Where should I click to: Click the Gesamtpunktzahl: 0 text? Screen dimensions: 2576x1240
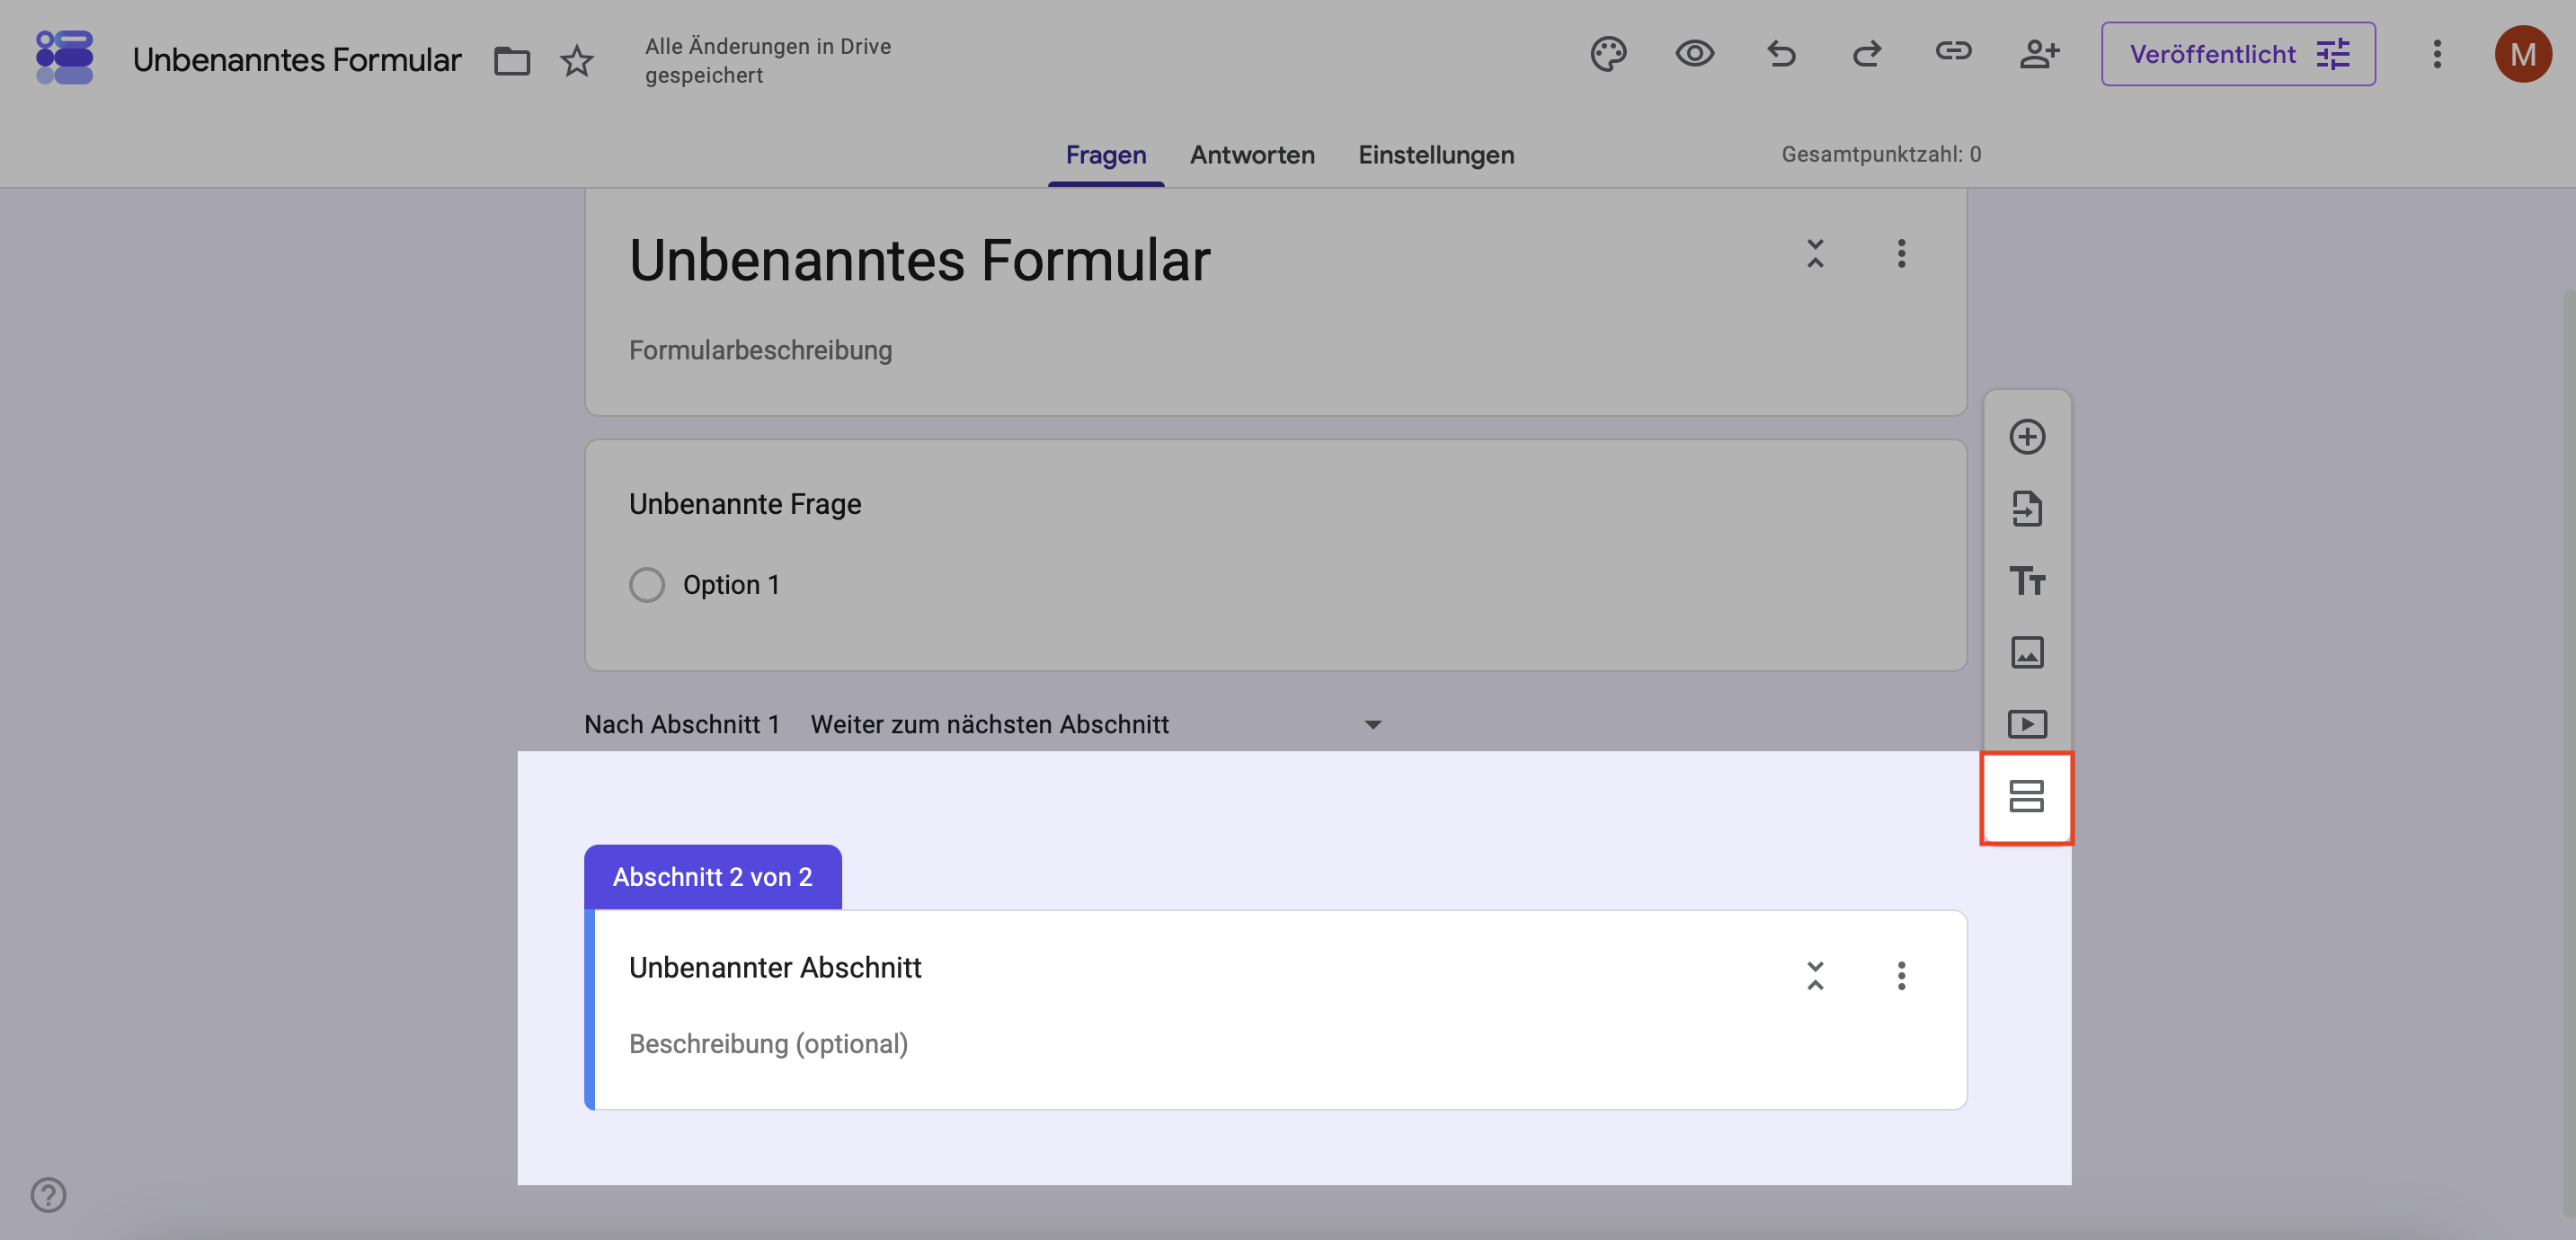1881,155
